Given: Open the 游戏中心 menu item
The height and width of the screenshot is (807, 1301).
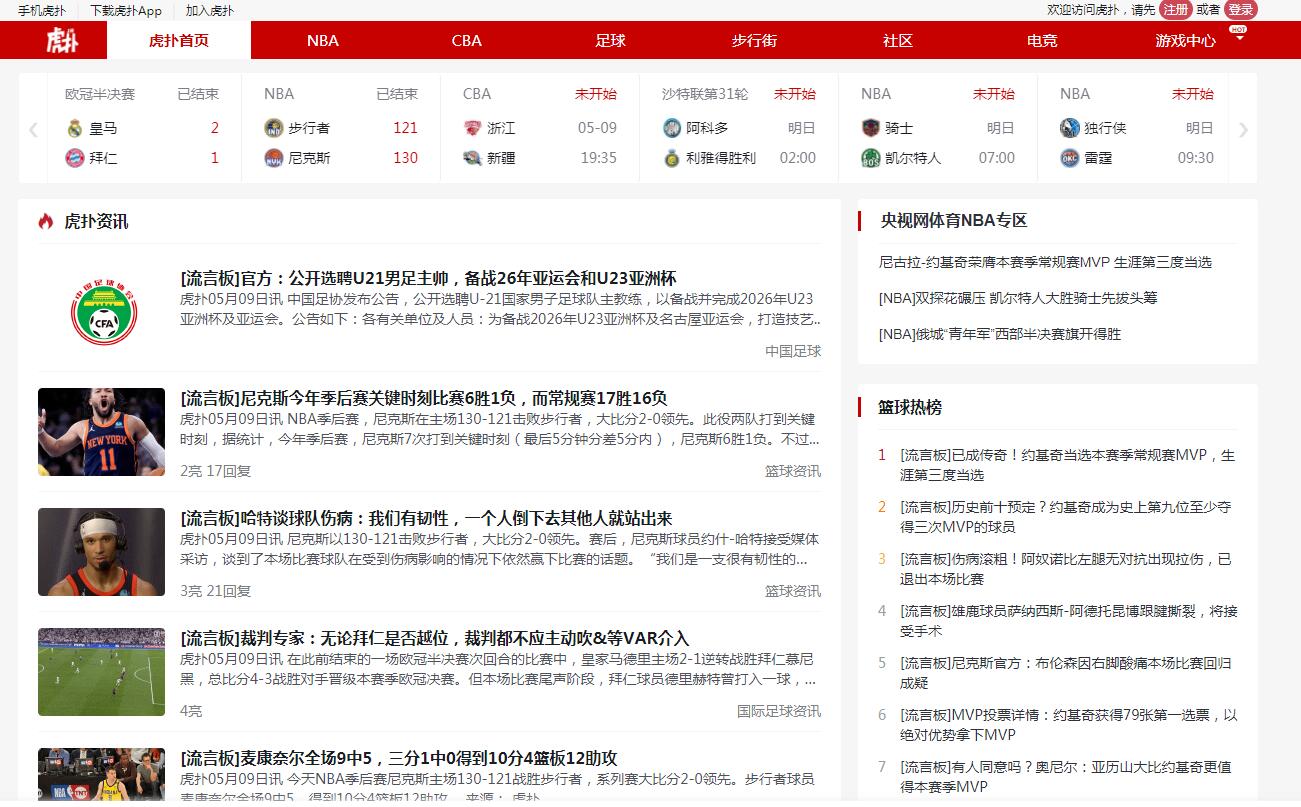Looking at the screenshot, I should [x=1186, y=41].
